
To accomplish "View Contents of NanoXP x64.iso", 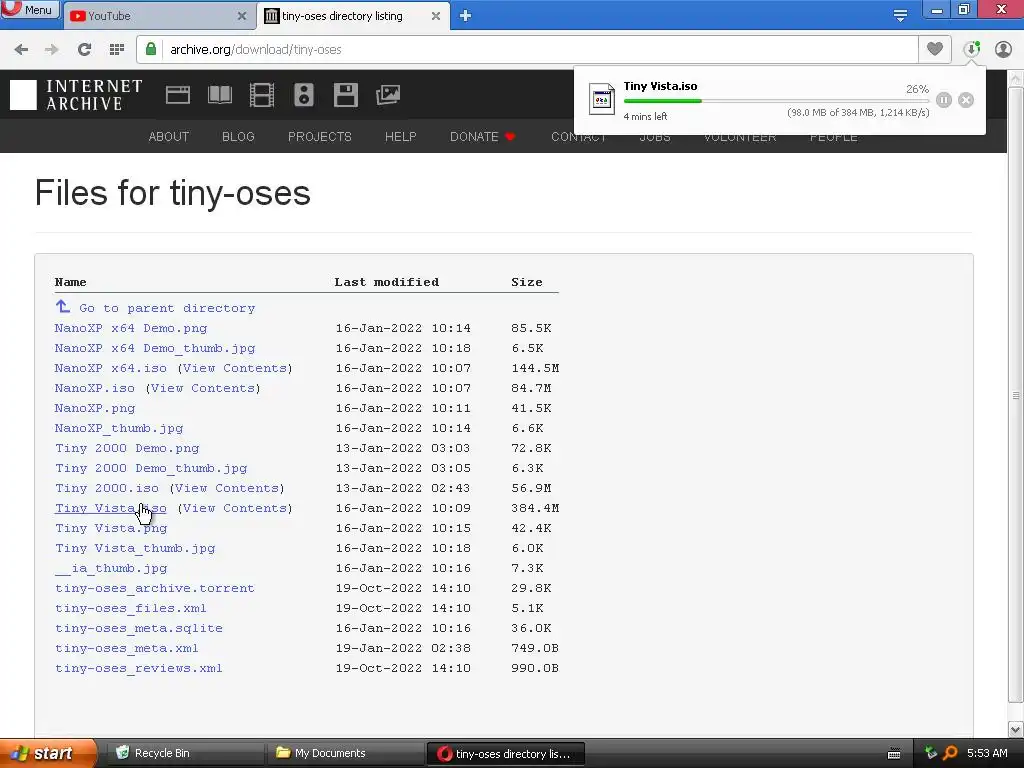I will coord(235,368).
